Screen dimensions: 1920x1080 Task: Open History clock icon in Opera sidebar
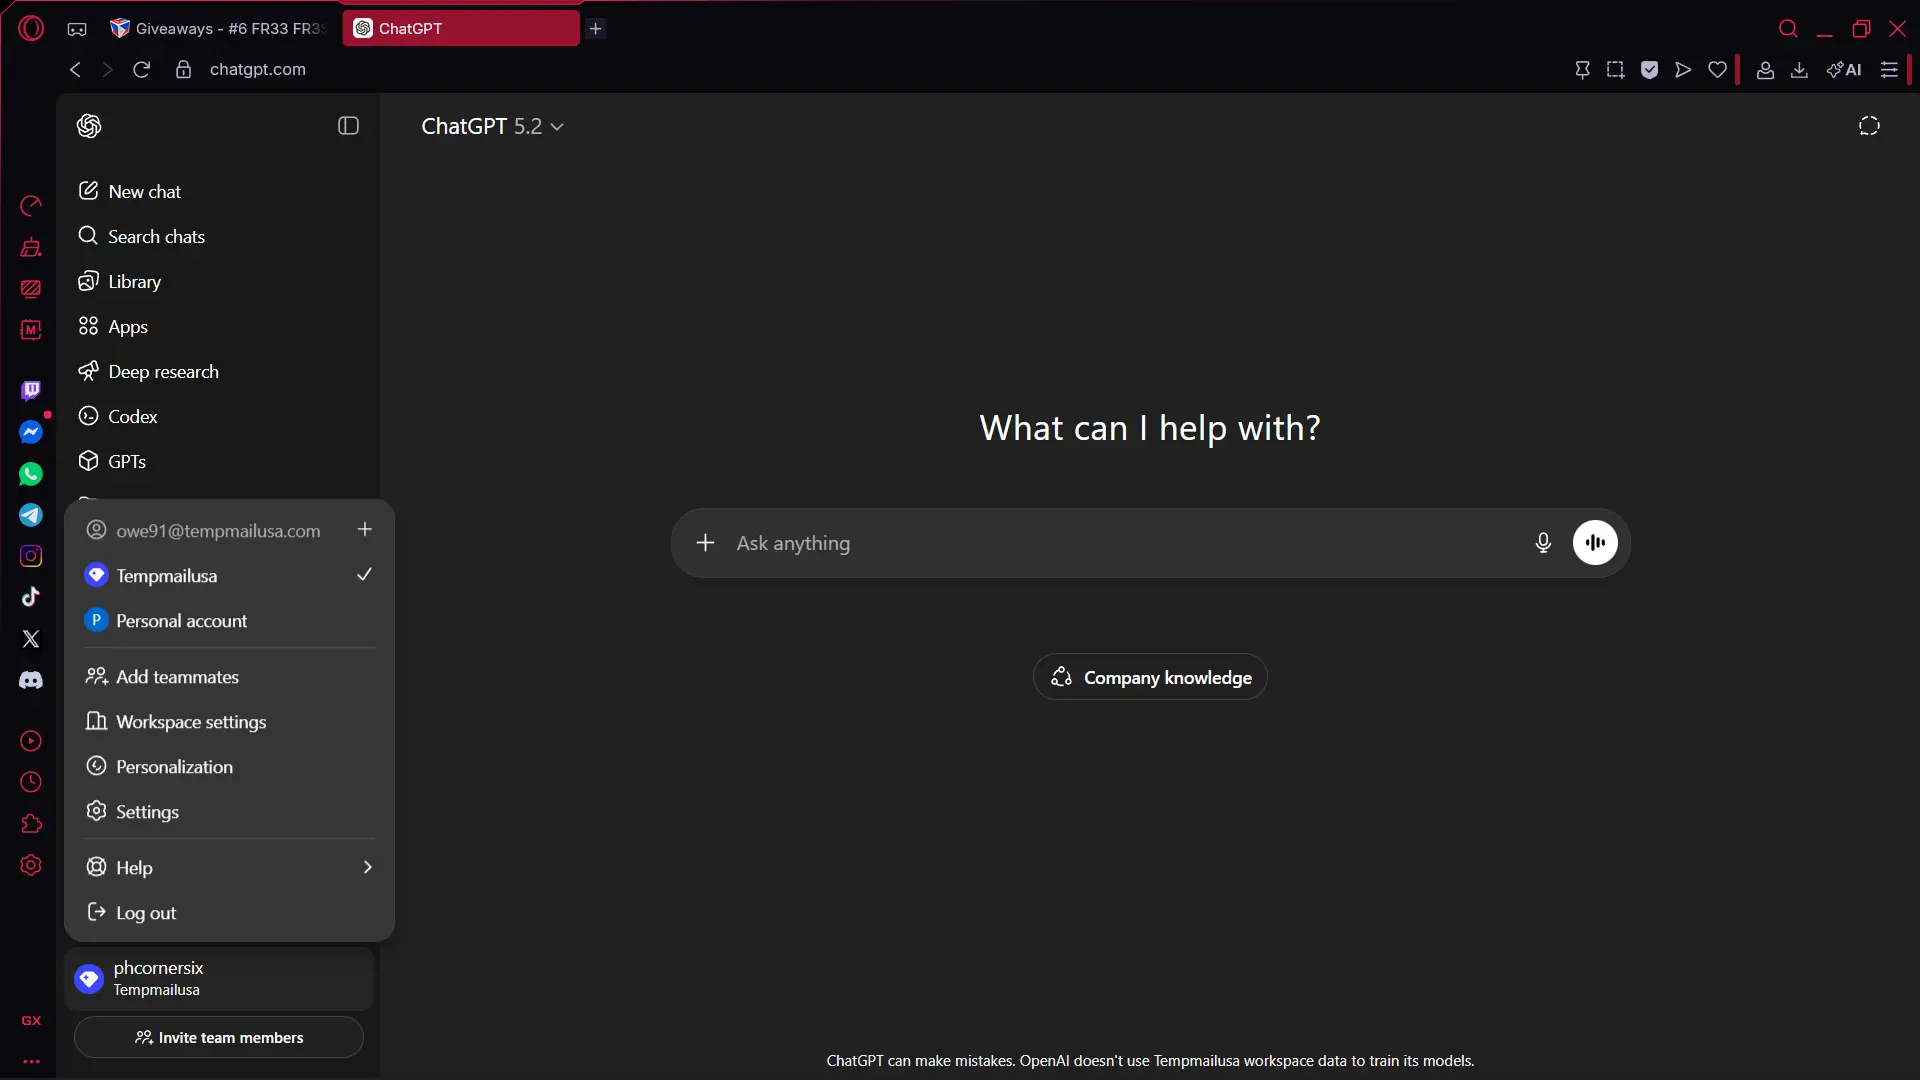(x=31, y=782)
